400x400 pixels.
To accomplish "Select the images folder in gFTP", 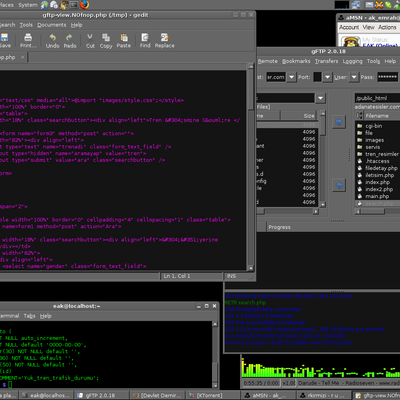I will tap(374, 140).
